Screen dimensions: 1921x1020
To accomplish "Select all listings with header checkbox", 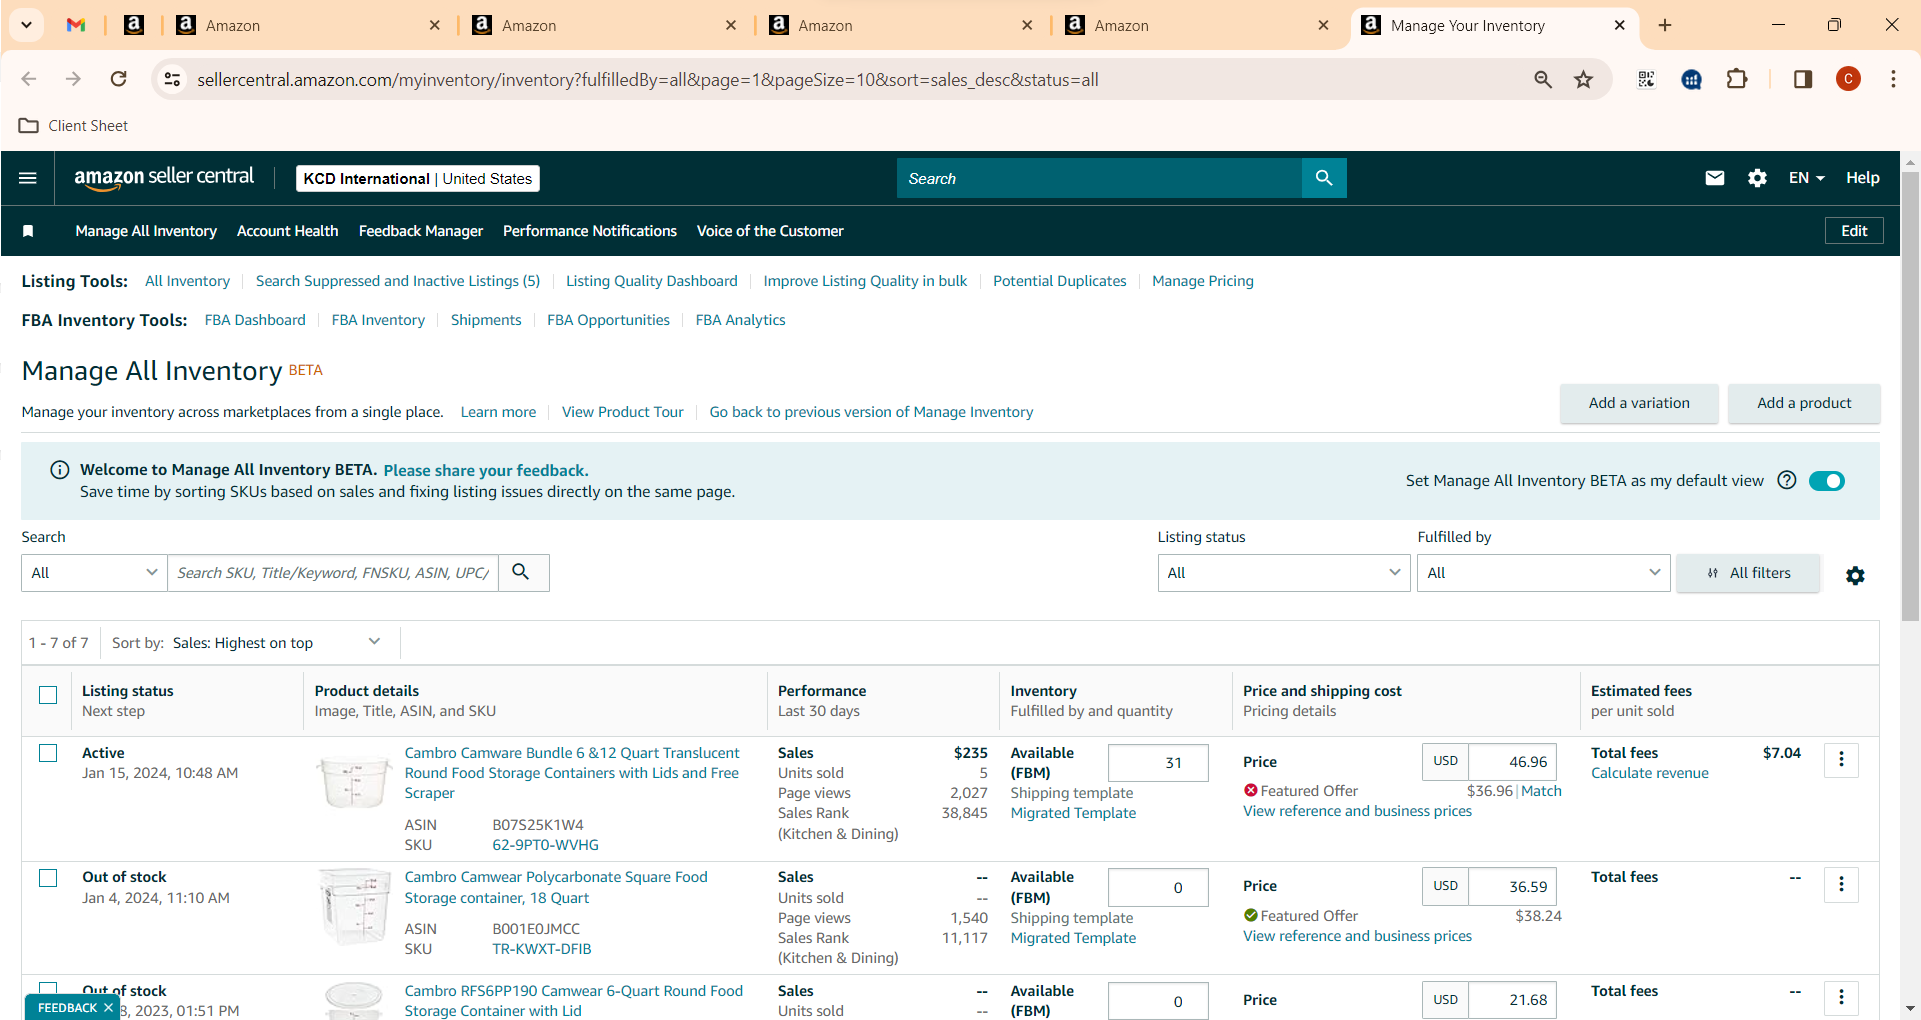I will (x=48, y=695).
